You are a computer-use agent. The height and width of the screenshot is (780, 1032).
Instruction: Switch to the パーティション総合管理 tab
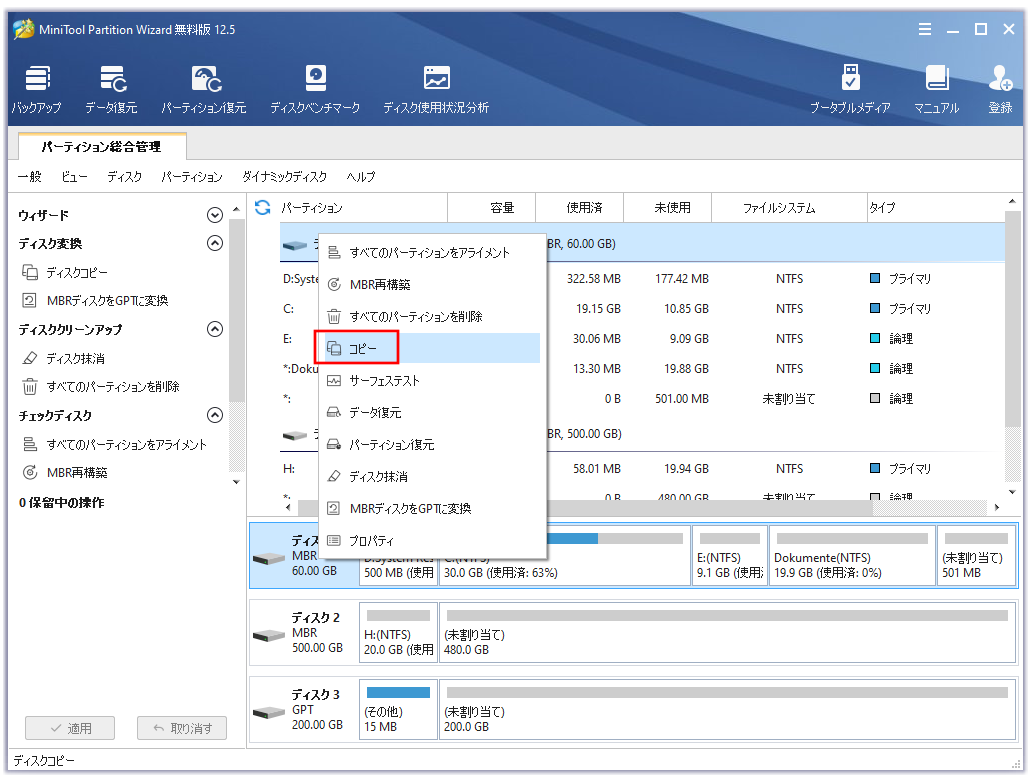[100, 146]
